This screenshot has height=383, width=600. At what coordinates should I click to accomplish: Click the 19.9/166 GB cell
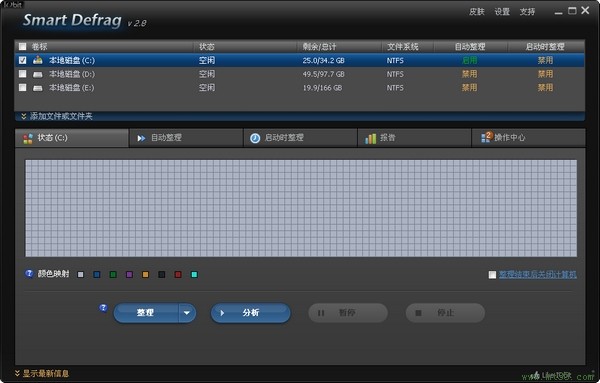tap(323, 88)
